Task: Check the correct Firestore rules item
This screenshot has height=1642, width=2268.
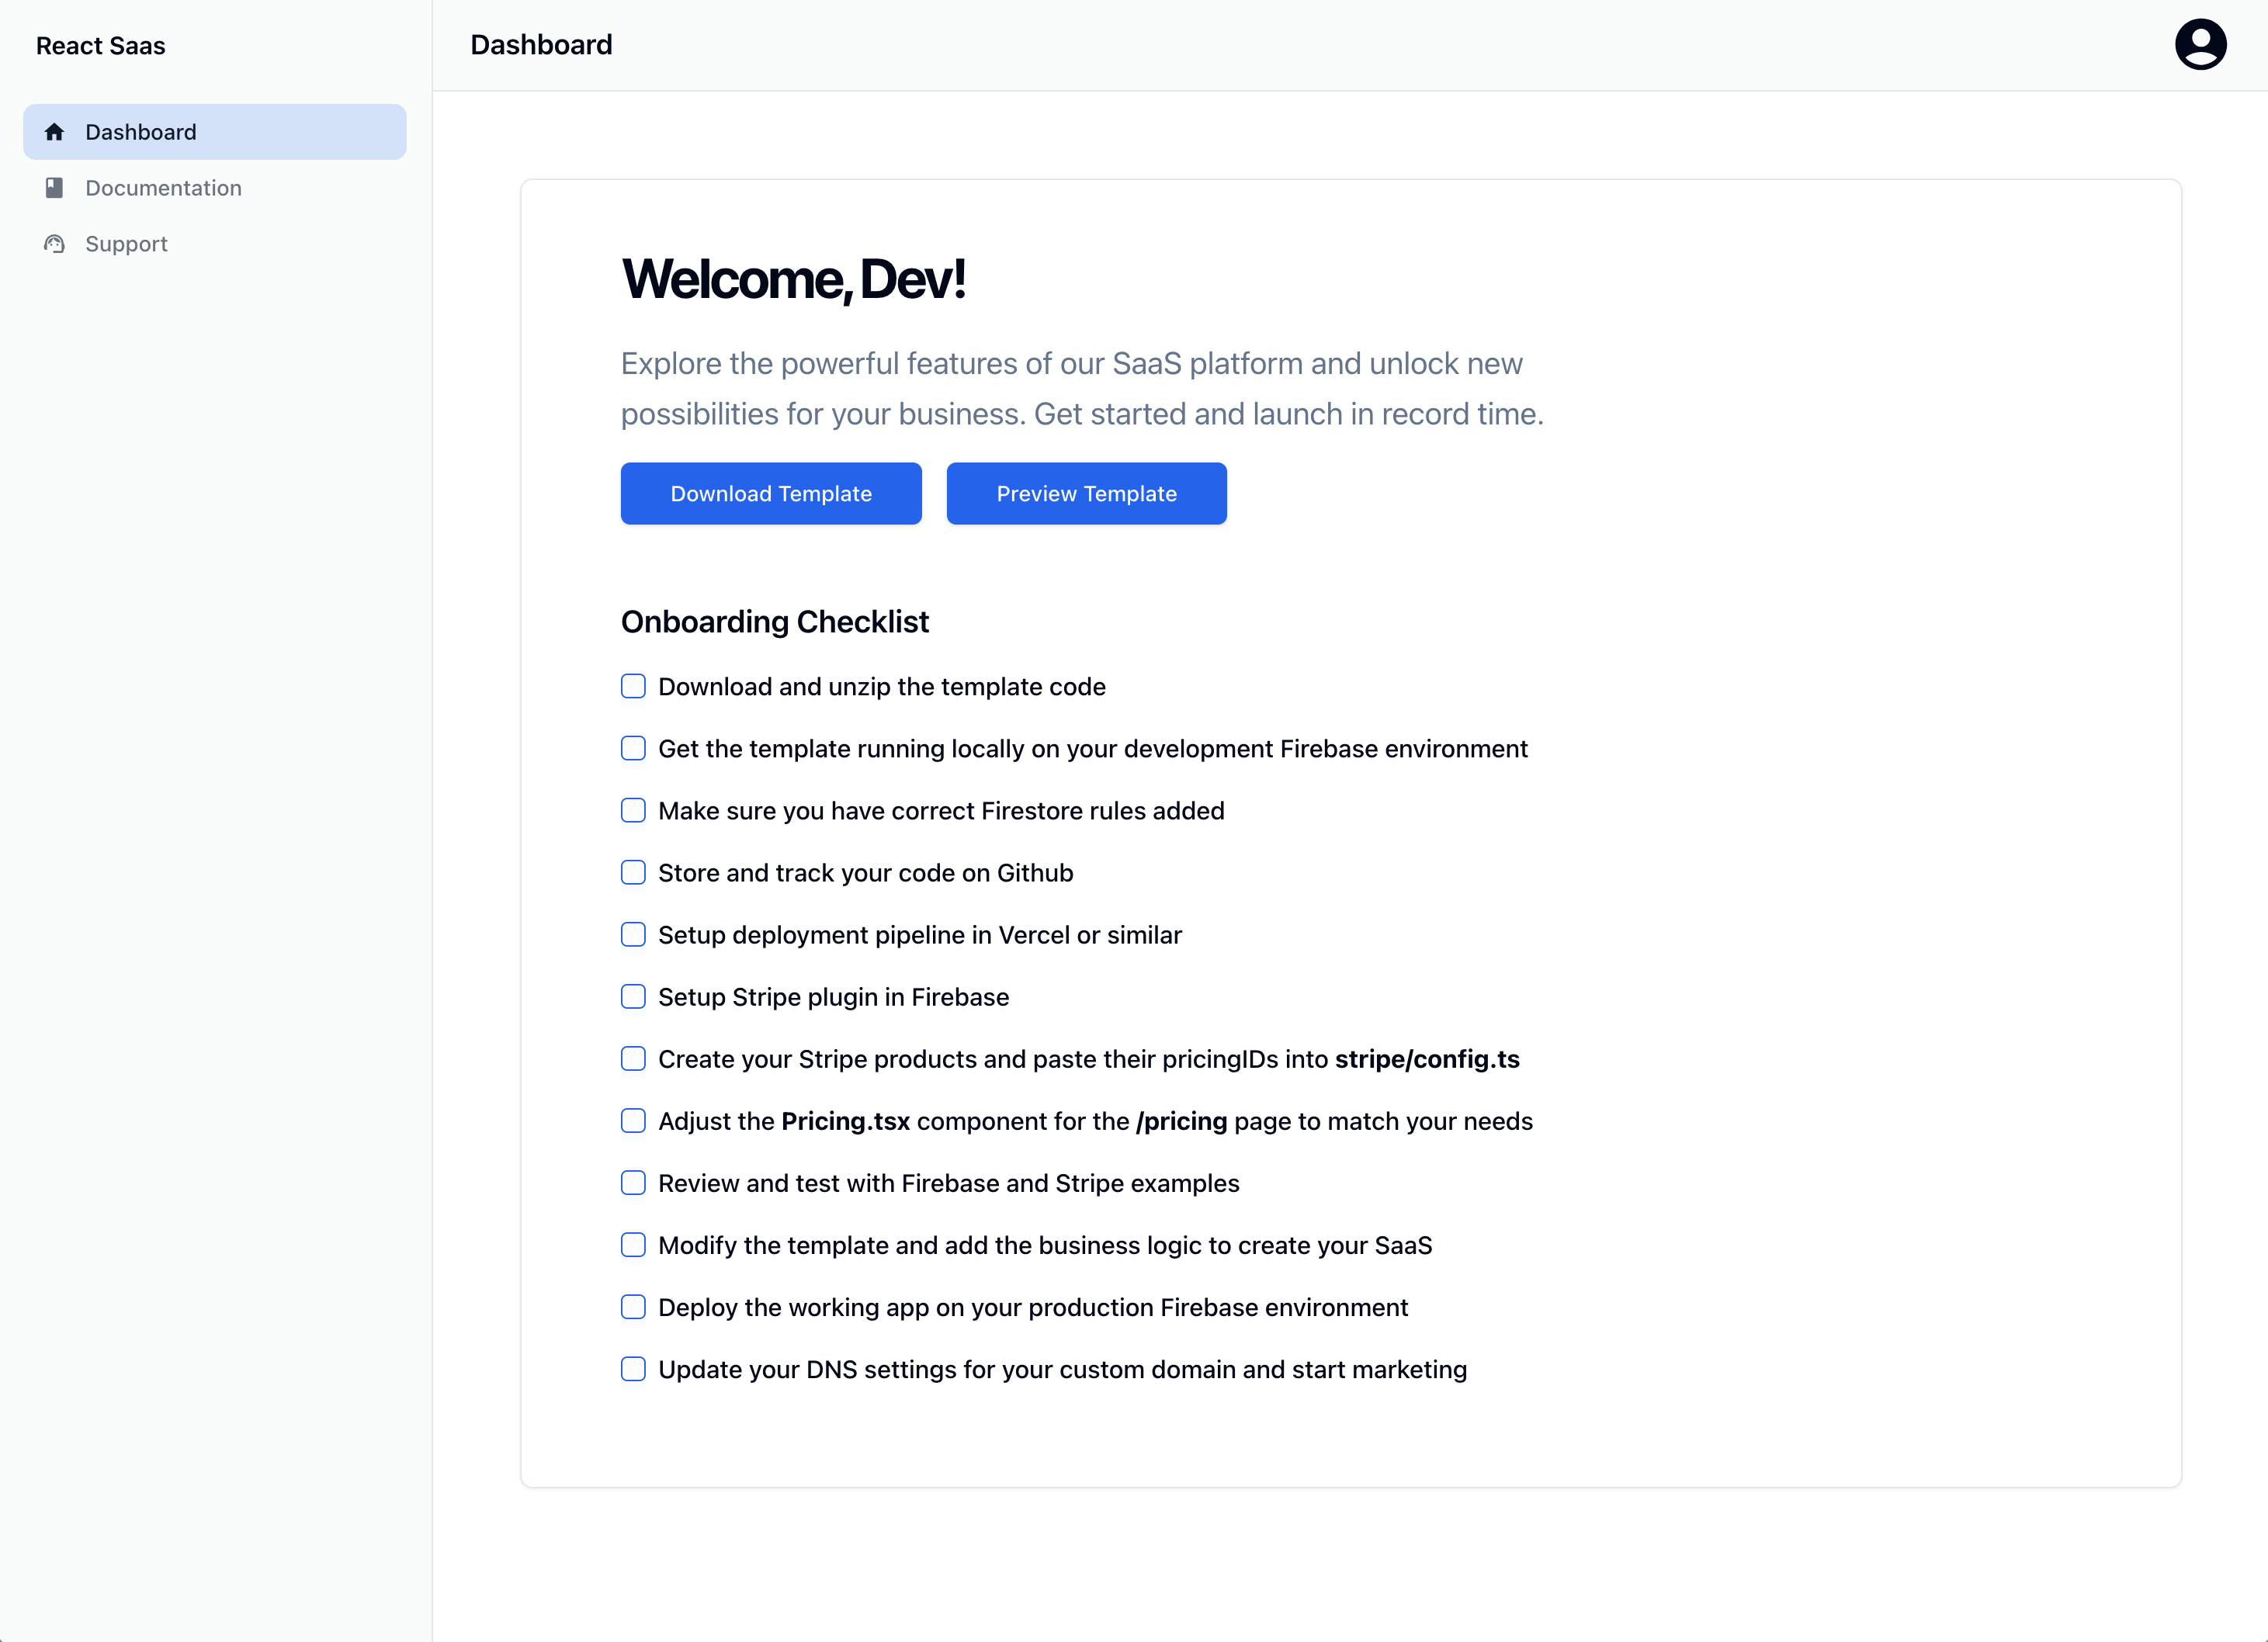Action: click(x=633, y=810)
